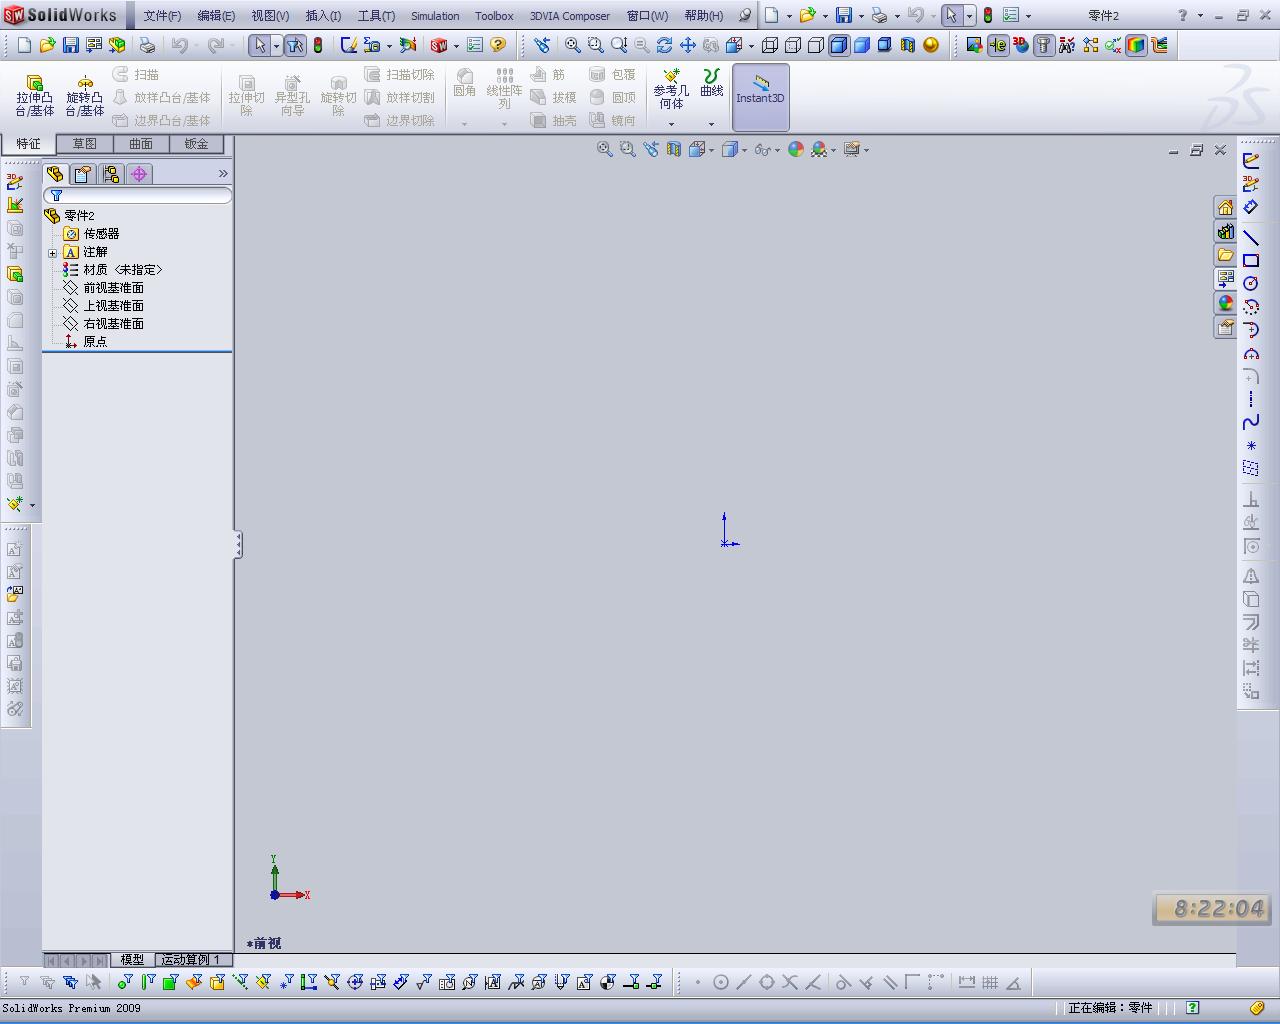Screen dimensions: 1280x1024
Task: Select the Rectangle sketch tool on right toolbar
Action: click(x=1251, y=260)
